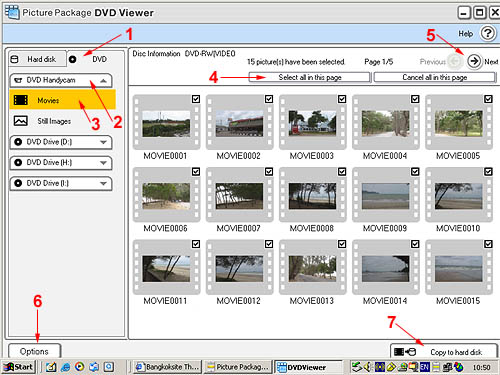Viewport: 500px width, 375px height.
Task: Click Select all in this page
Action: (310, 77)
